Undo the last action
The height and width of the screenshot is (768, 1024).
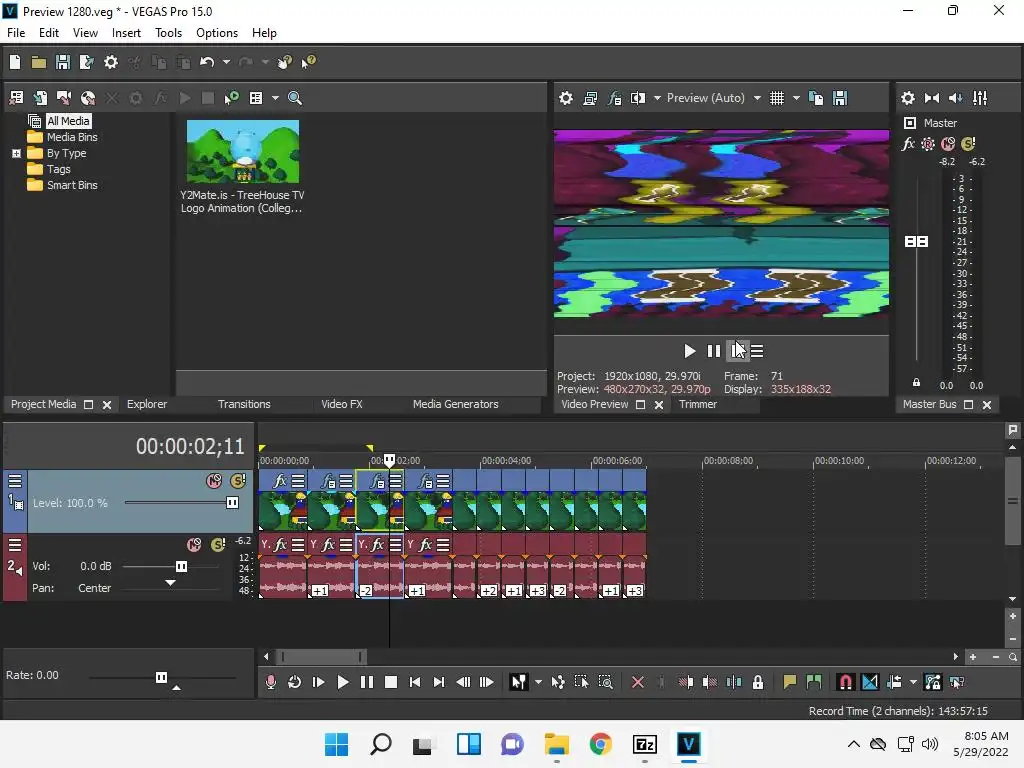(x=207, y=62)
